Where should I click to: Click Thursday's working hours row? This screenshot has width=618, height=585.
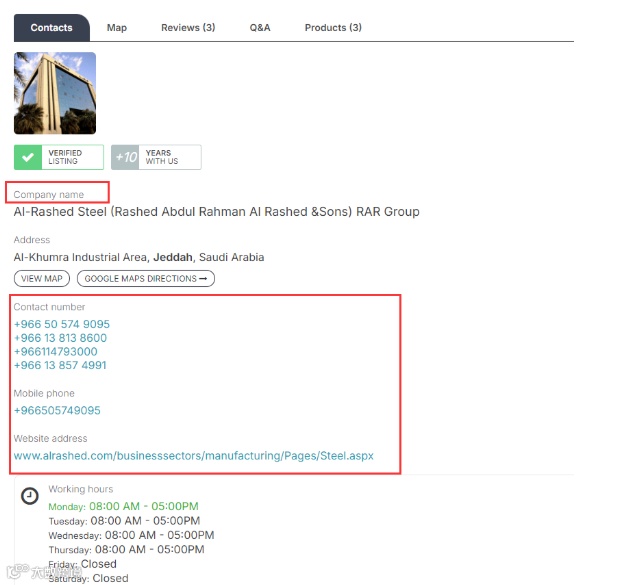pos(126,550)
